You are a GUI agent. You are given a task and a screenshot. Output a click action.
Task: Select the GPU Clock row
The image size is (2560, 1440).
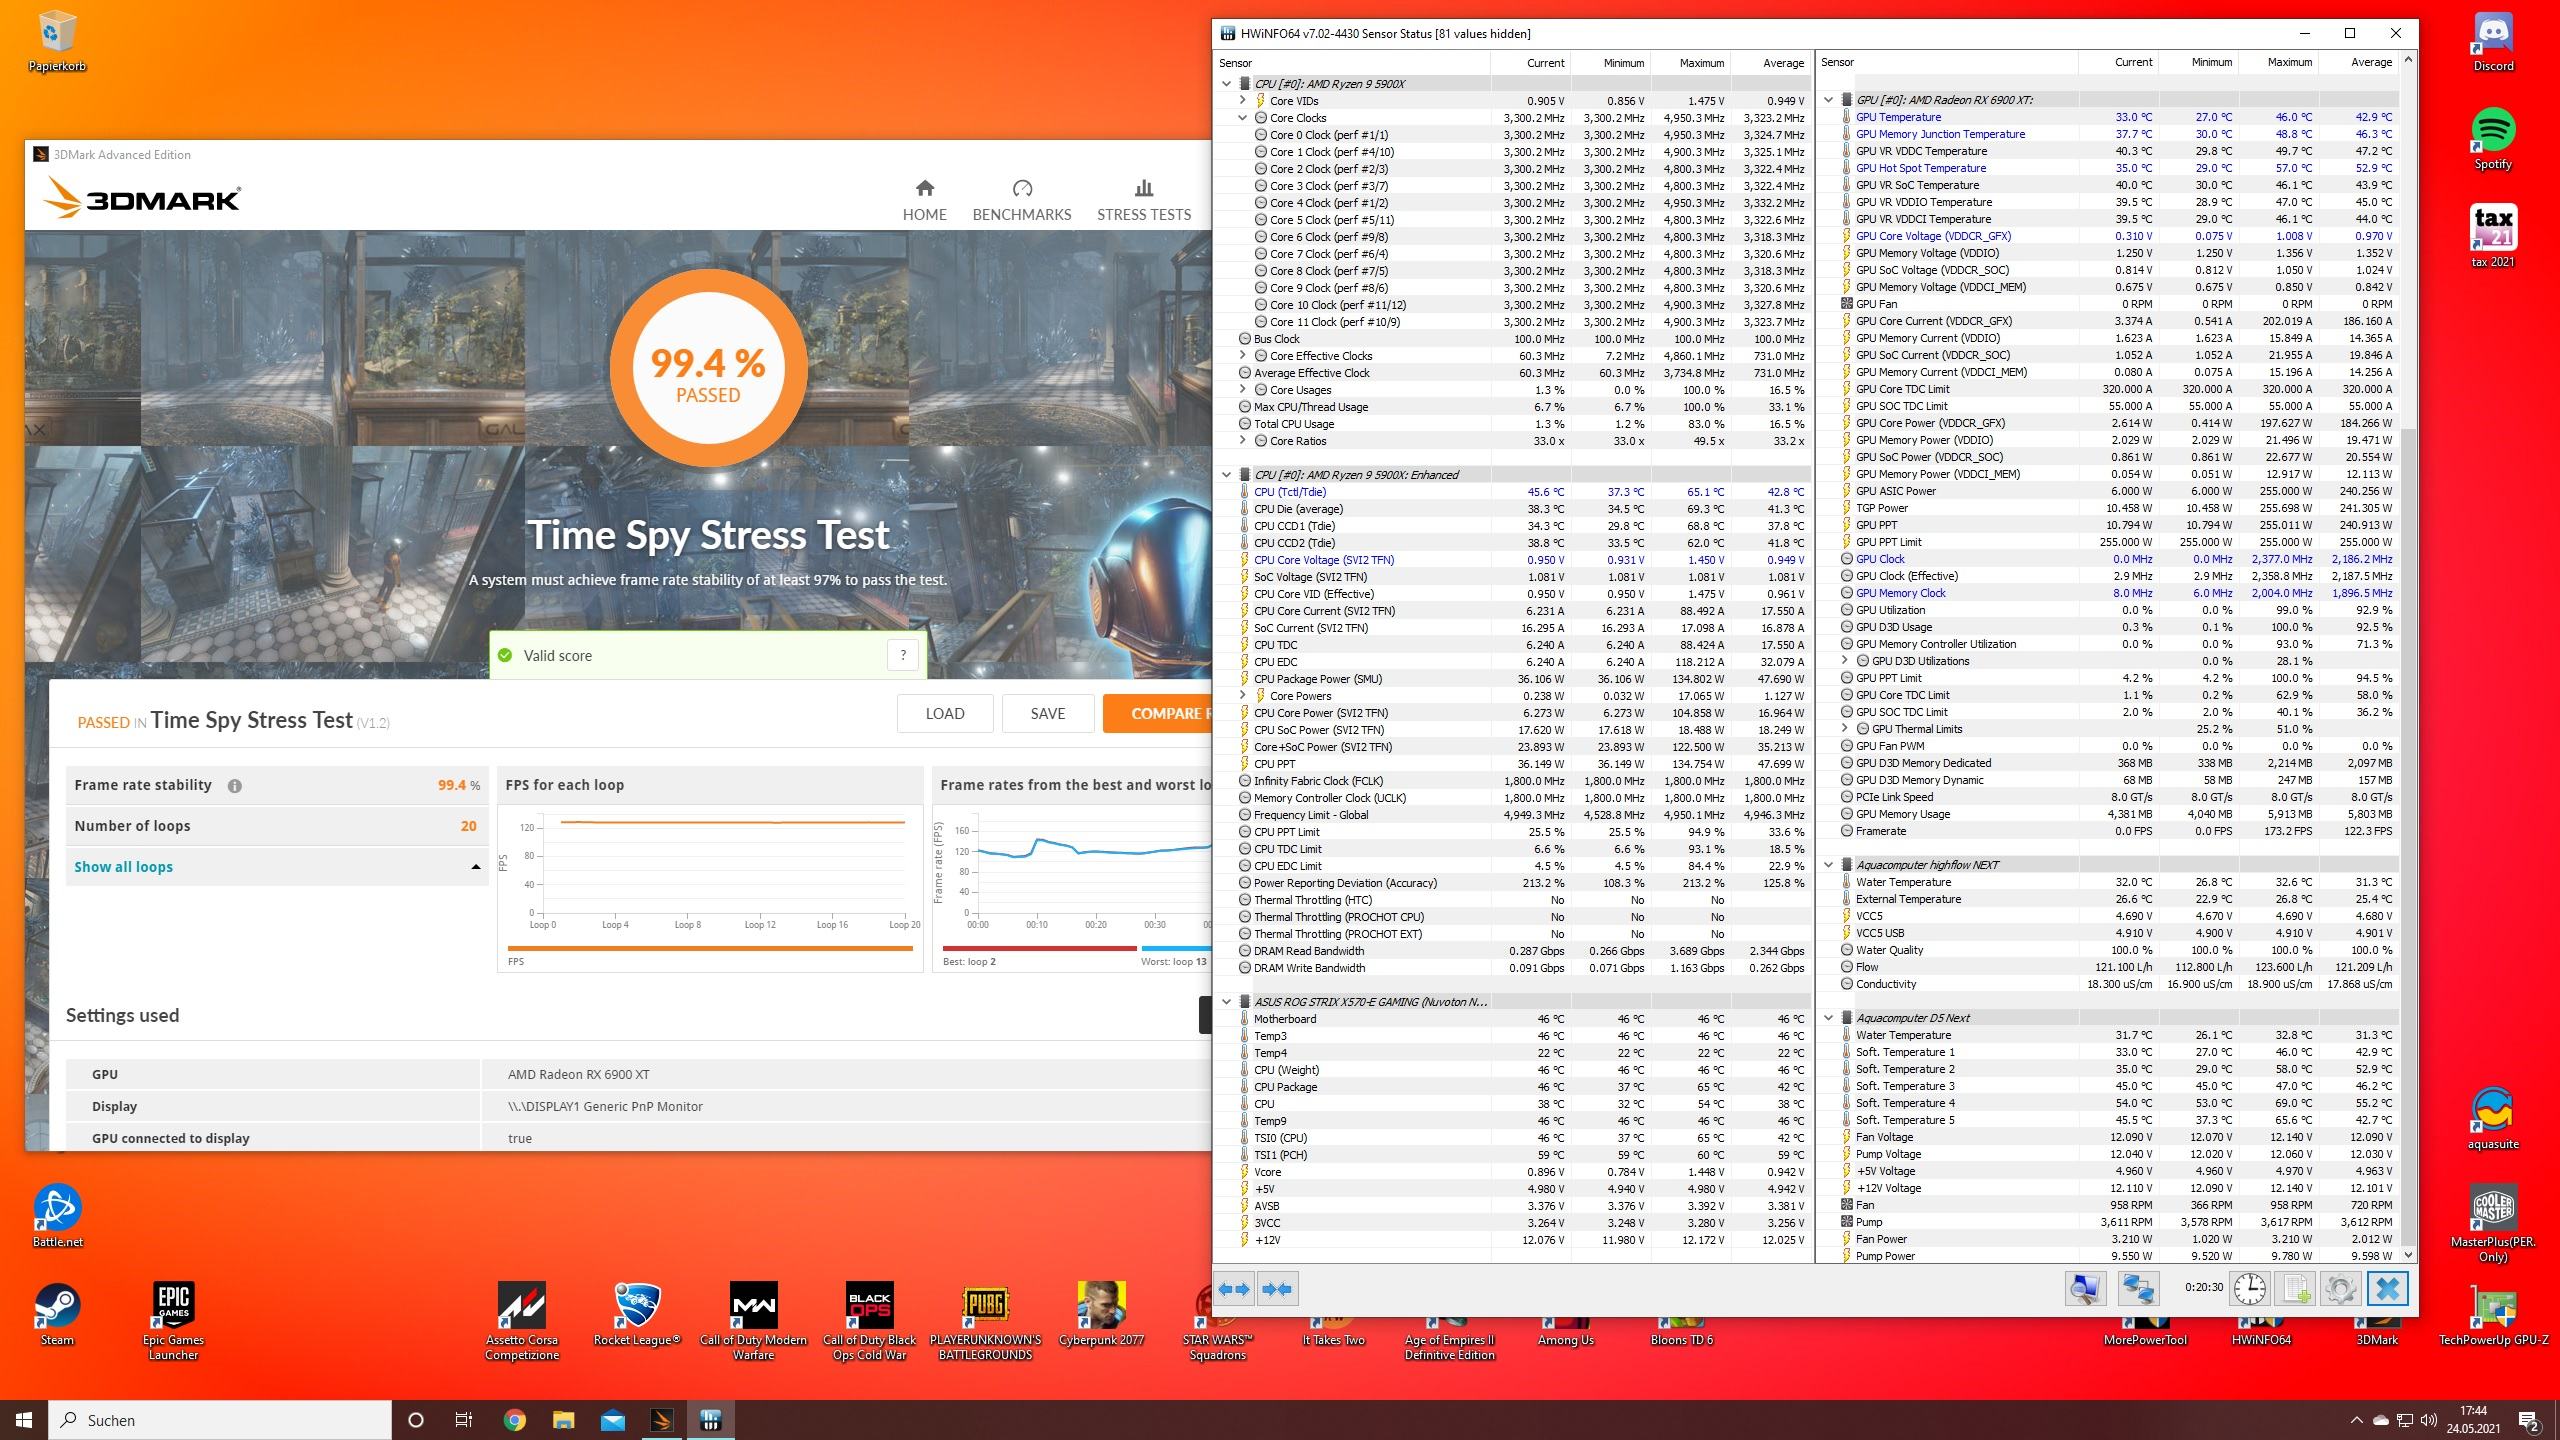tap(2107, 559)
